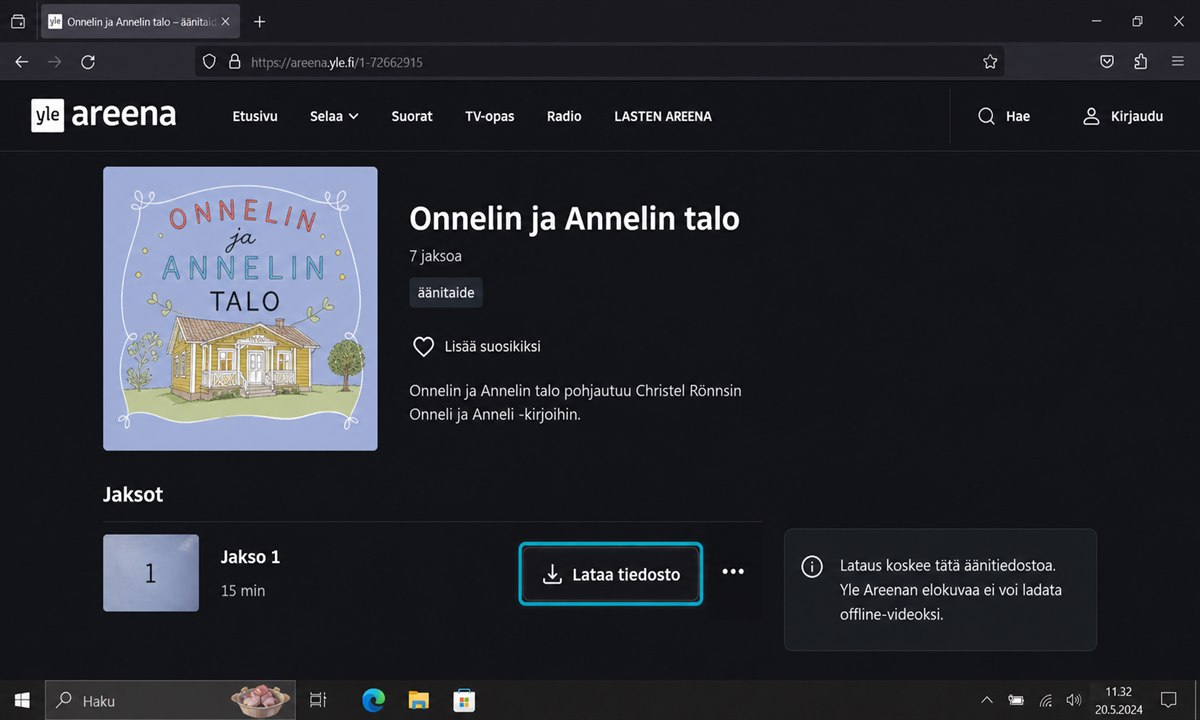Click the Yle Areena logo

pos(103,115)
